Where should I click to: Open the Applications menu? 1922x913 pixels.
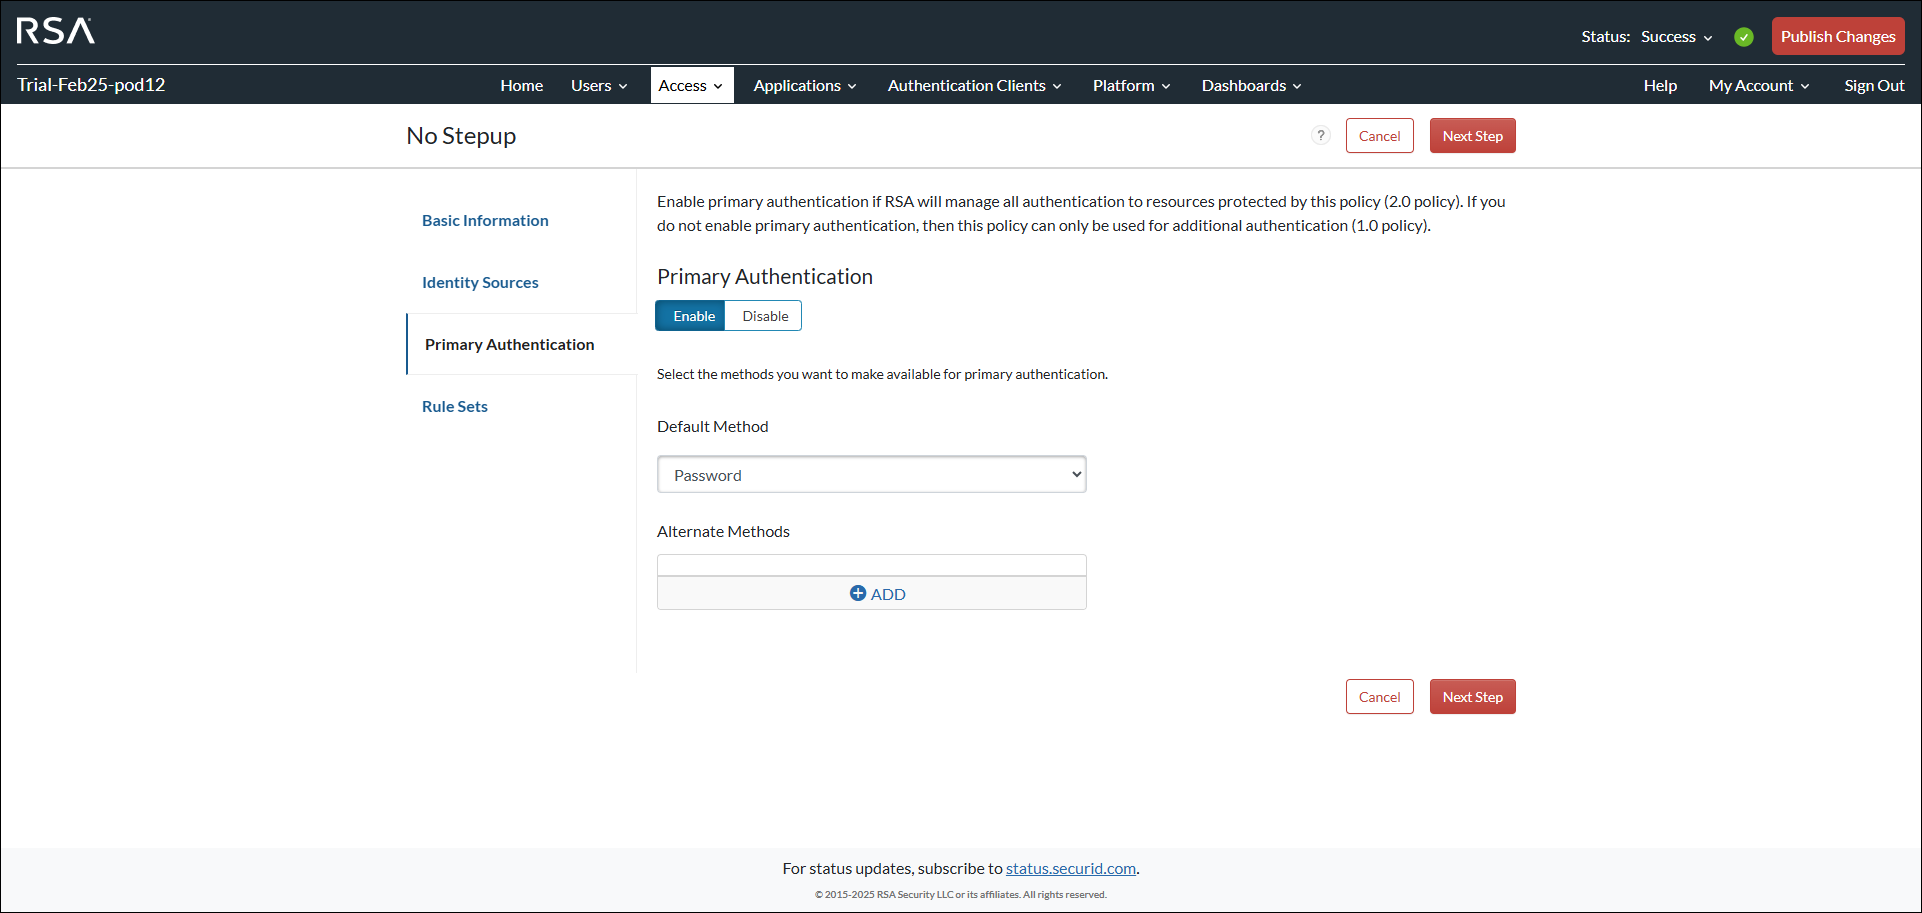[x=803, y=85]
